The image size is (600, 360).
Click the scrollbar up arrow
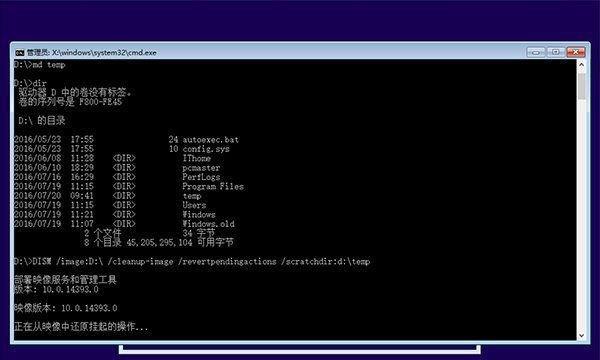click(x=581, y=65)
